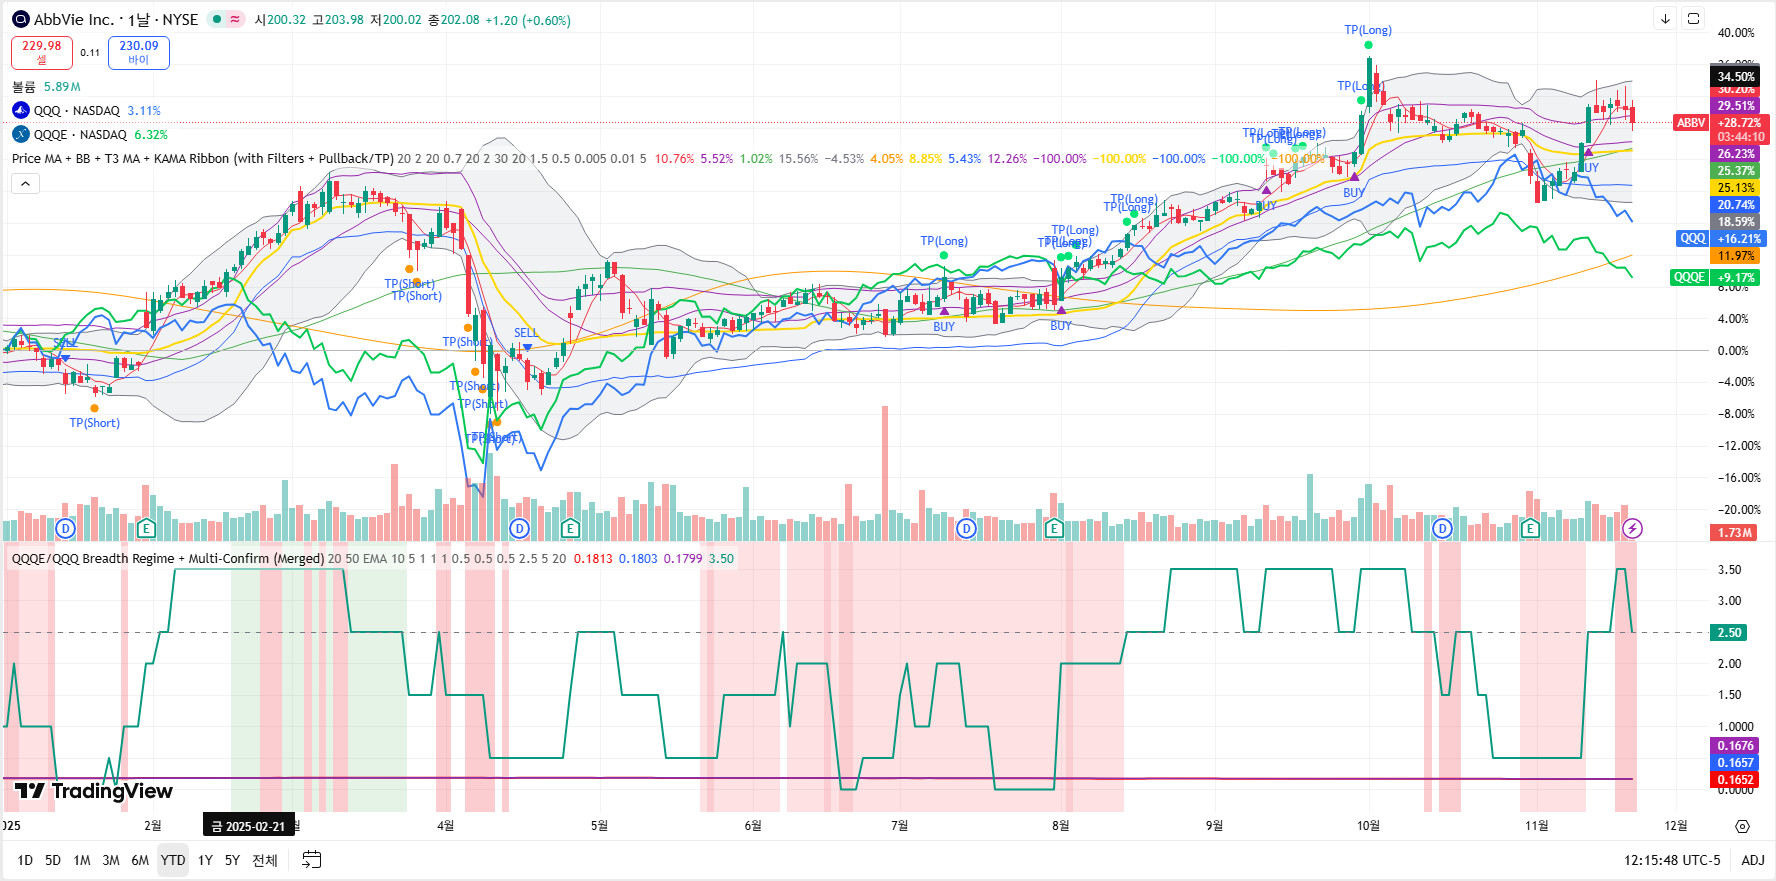Click the QQQE · NASDAQ legend entry

click(x=80, y=134)
